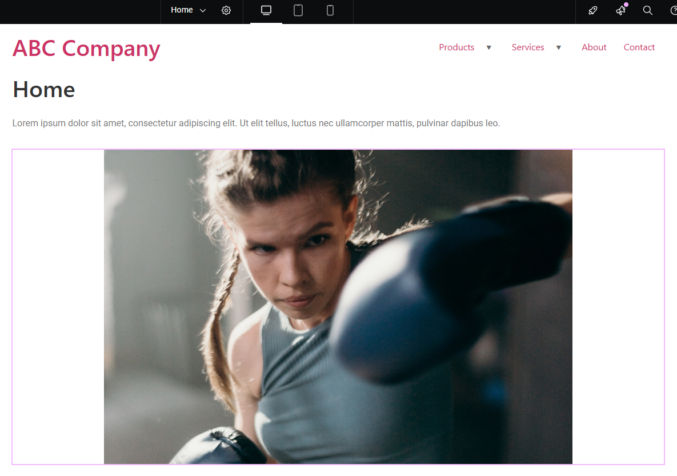
Task: Go to the Contact page link
Action: [639, 47]
